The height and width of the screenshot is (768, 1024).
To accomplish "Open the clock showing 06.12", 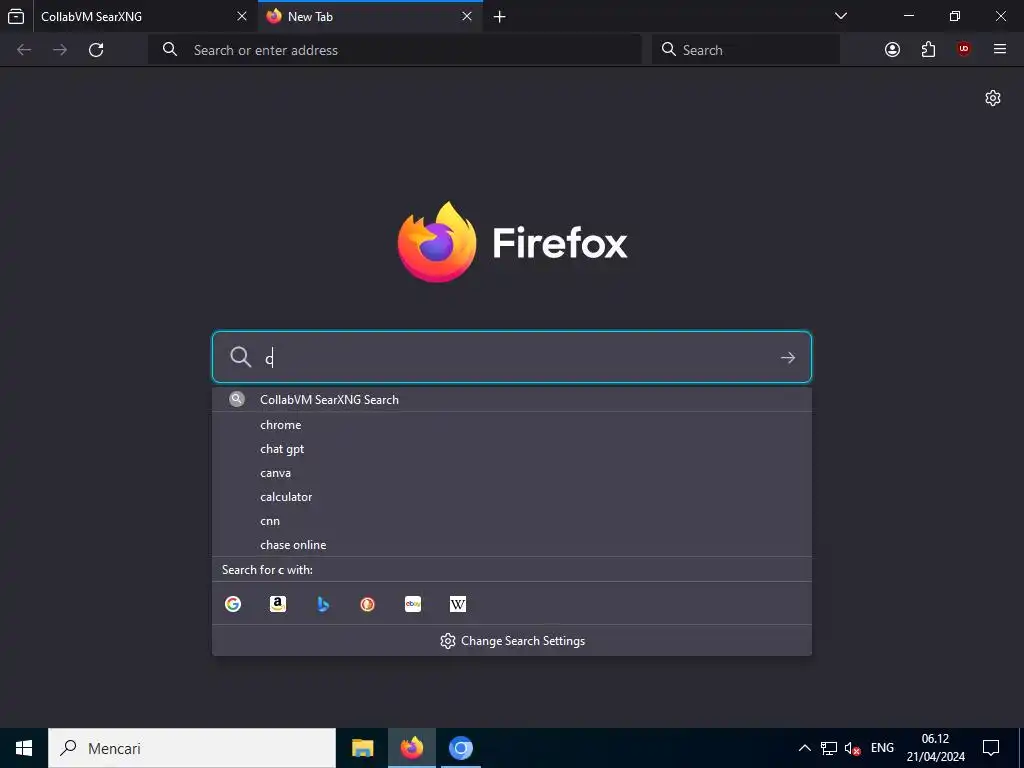I will point(935,748).
